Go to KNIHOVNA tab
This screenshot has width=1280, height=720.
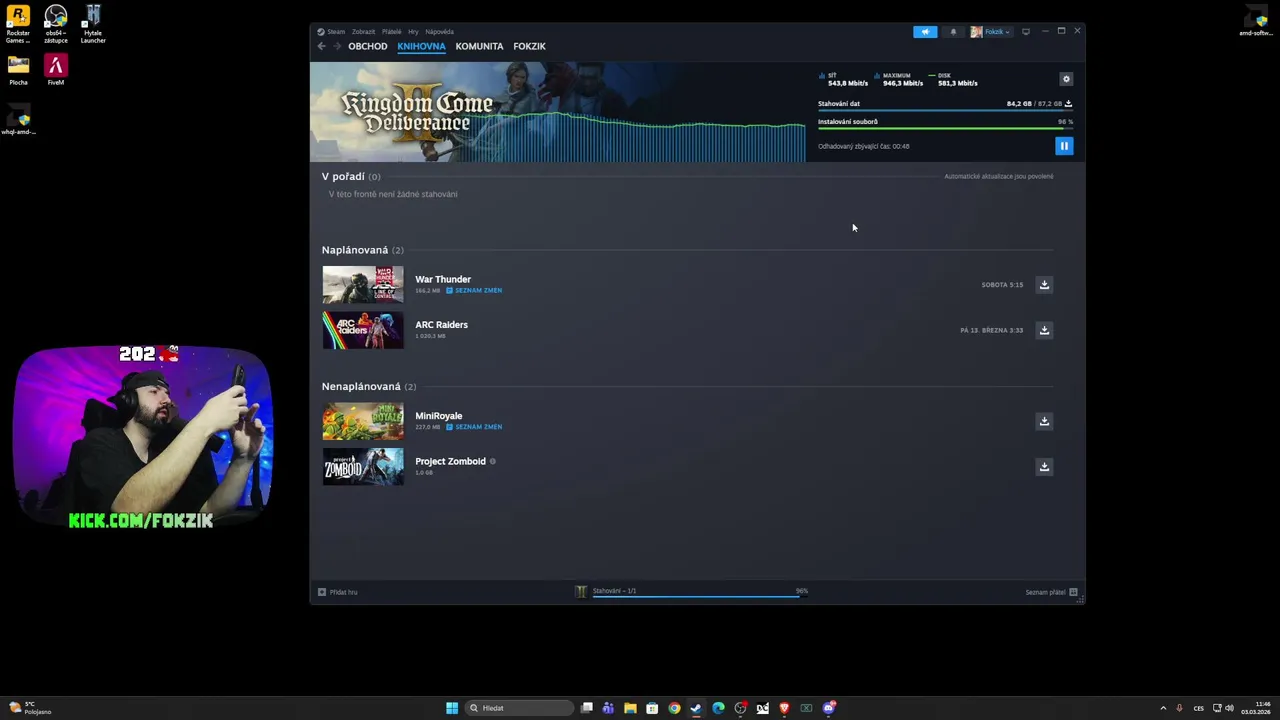421,46
